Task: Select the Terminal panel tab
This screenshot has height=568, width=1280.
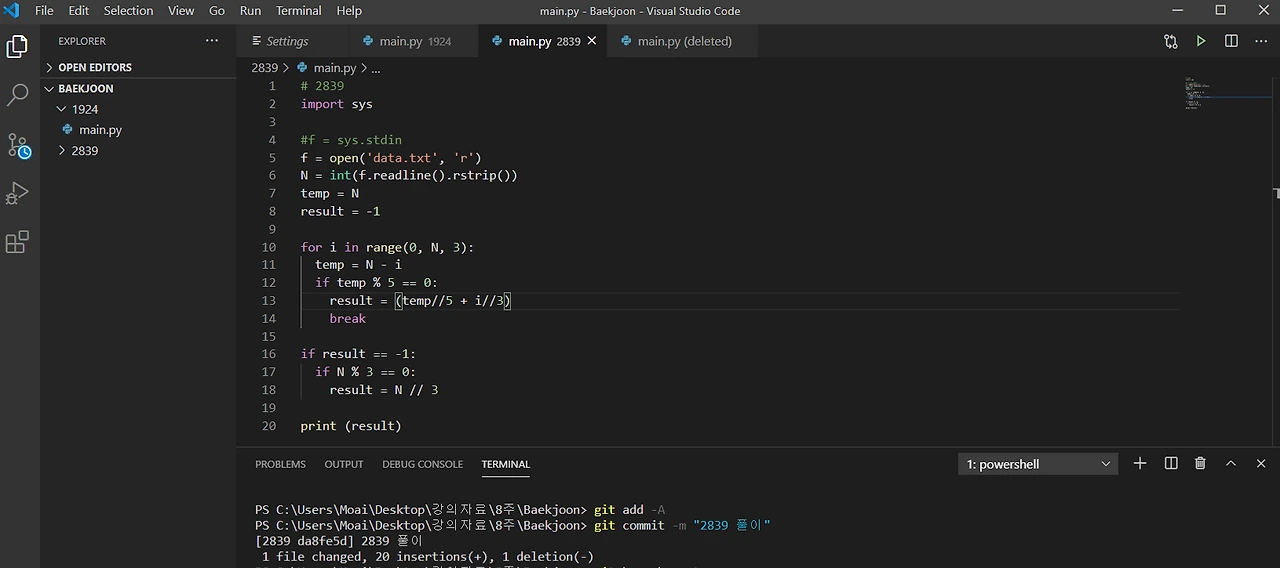Action: pyautogui.click(x=506, y=464)
